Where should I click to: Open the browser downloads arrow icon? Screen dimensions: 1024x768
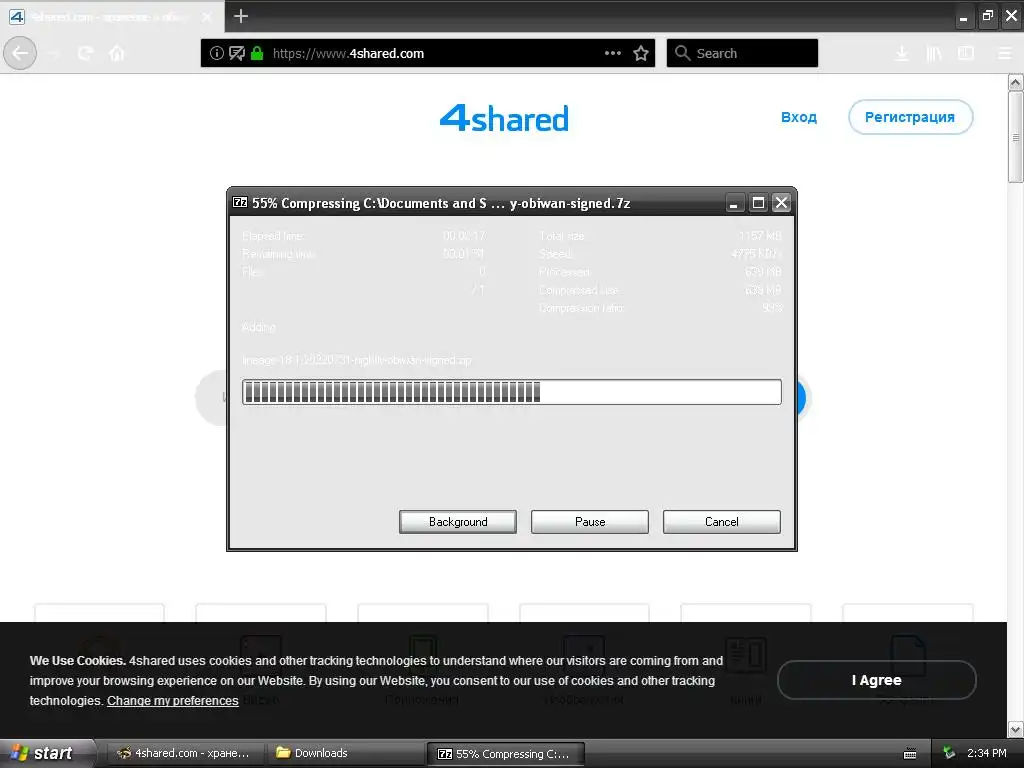coord(902,54)
